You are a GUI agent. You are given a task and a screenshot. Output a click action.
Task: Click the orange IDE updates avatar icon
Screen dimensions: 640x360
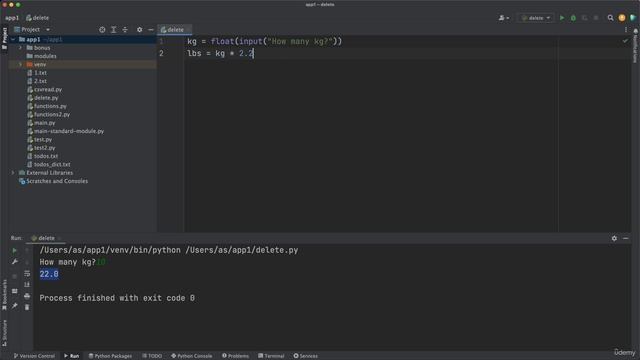[622, 18]
